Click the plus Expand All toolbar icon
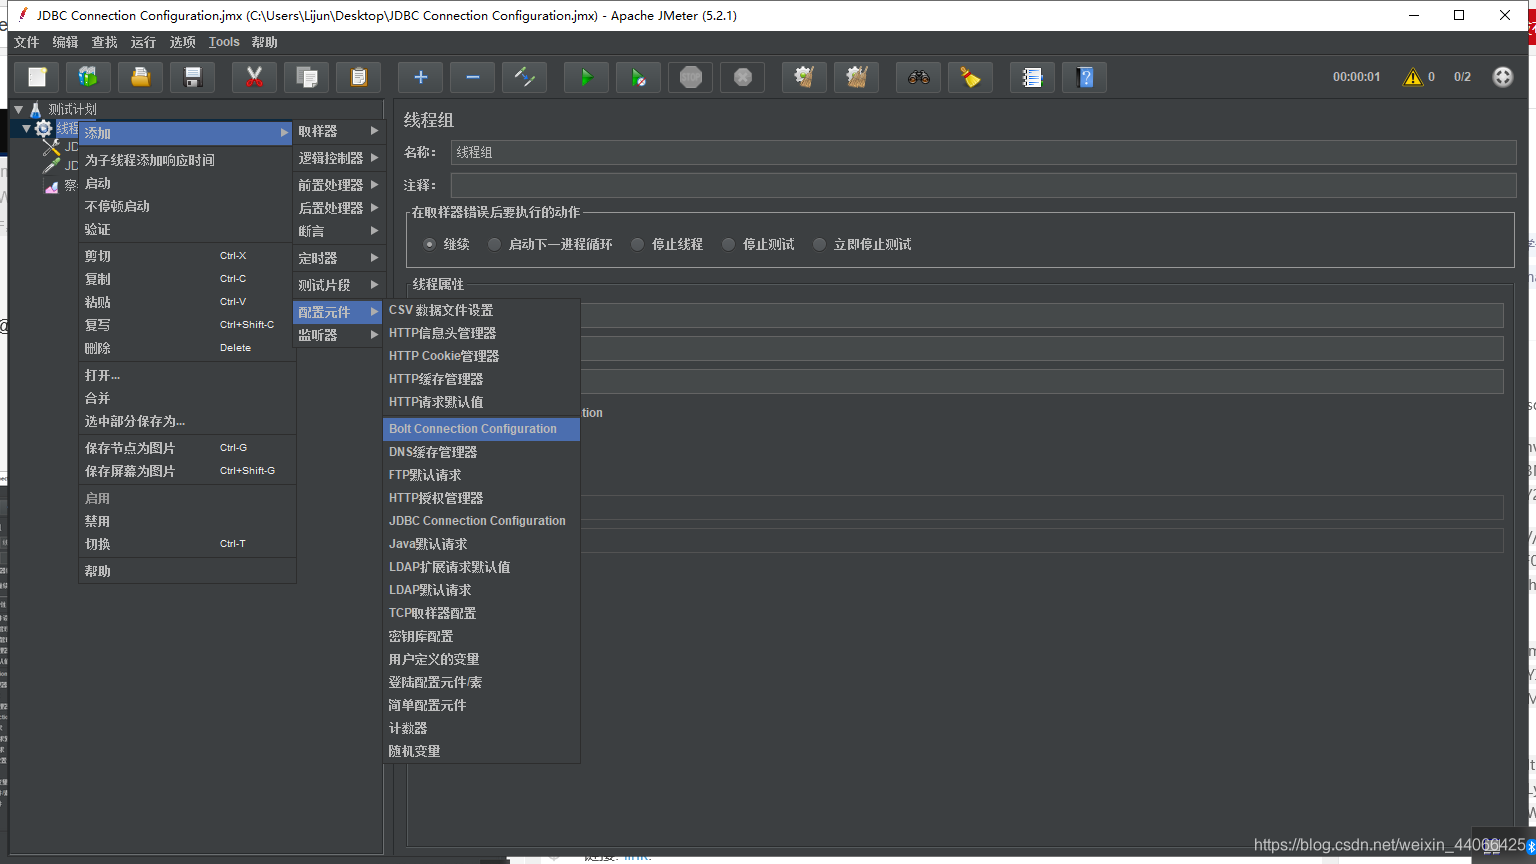Viewport: 1536px width, 864px height. (x=420, y=77)
